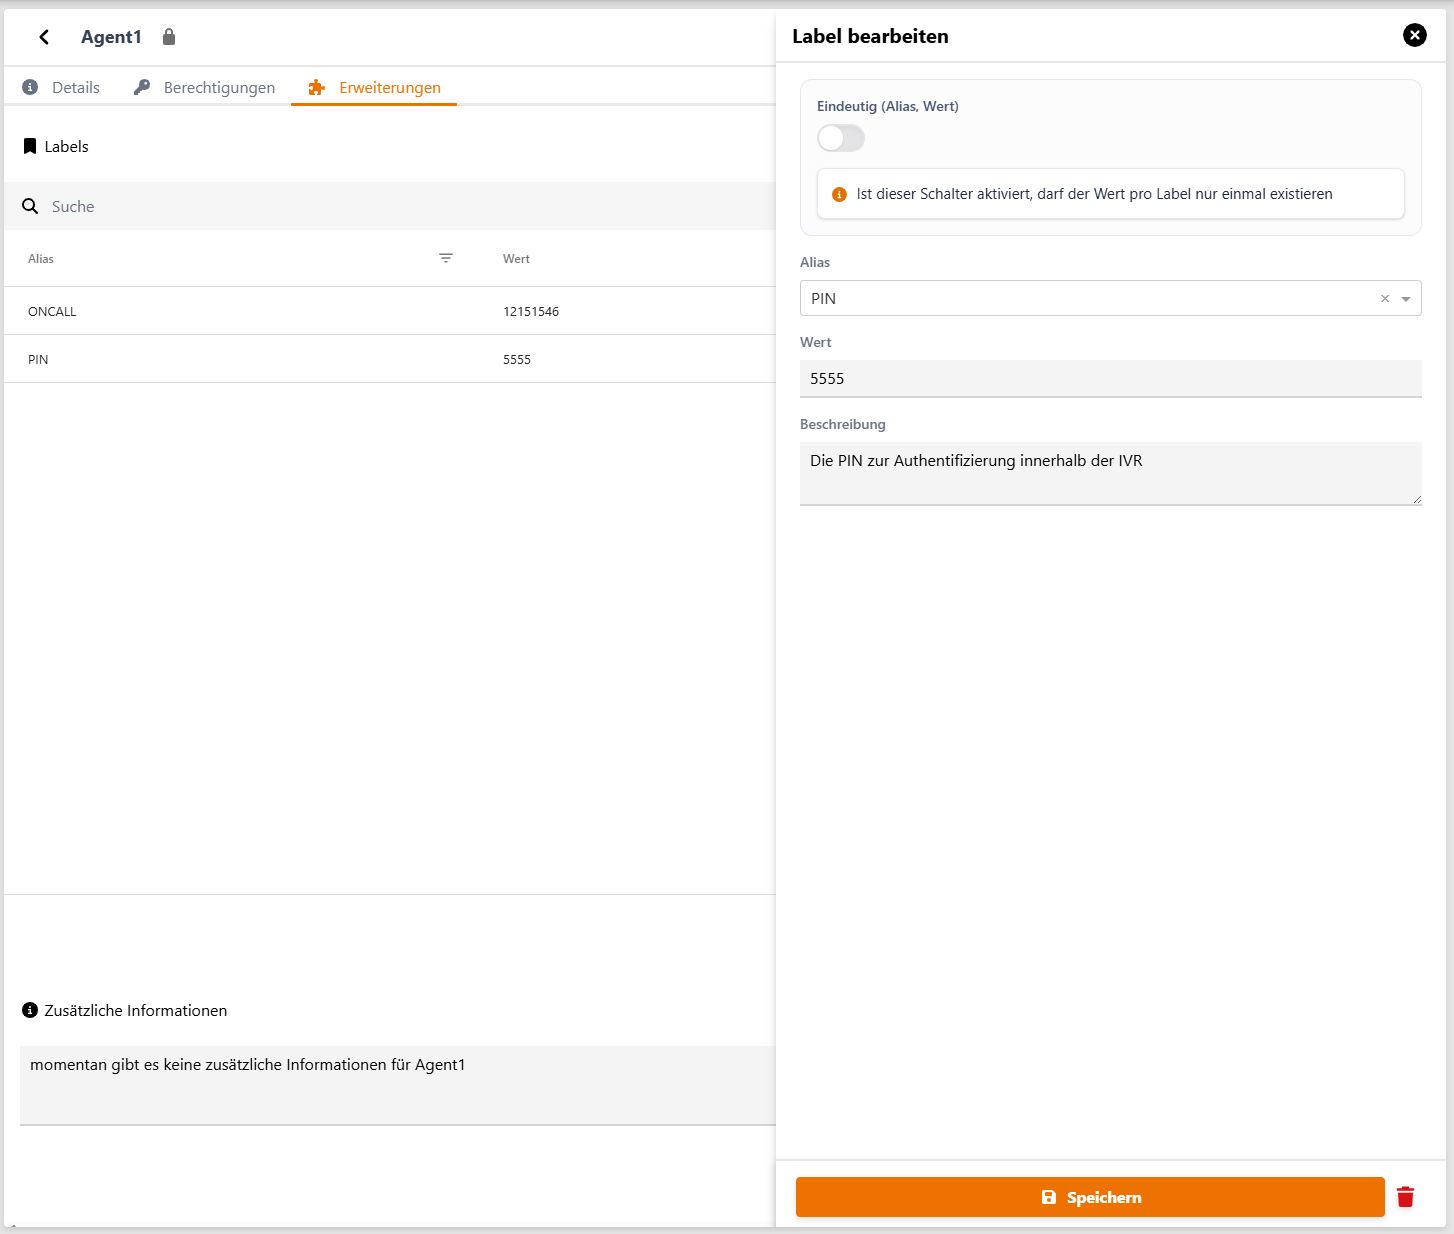
Task: Click the Speichern button
Action: point(1090,1197)
